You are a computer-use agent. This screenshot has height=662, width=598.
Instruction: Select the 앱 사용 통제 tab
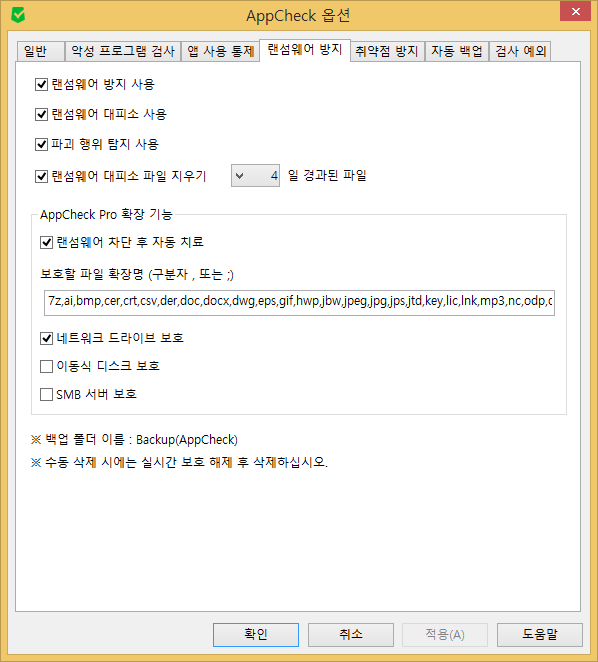(220, 52)
